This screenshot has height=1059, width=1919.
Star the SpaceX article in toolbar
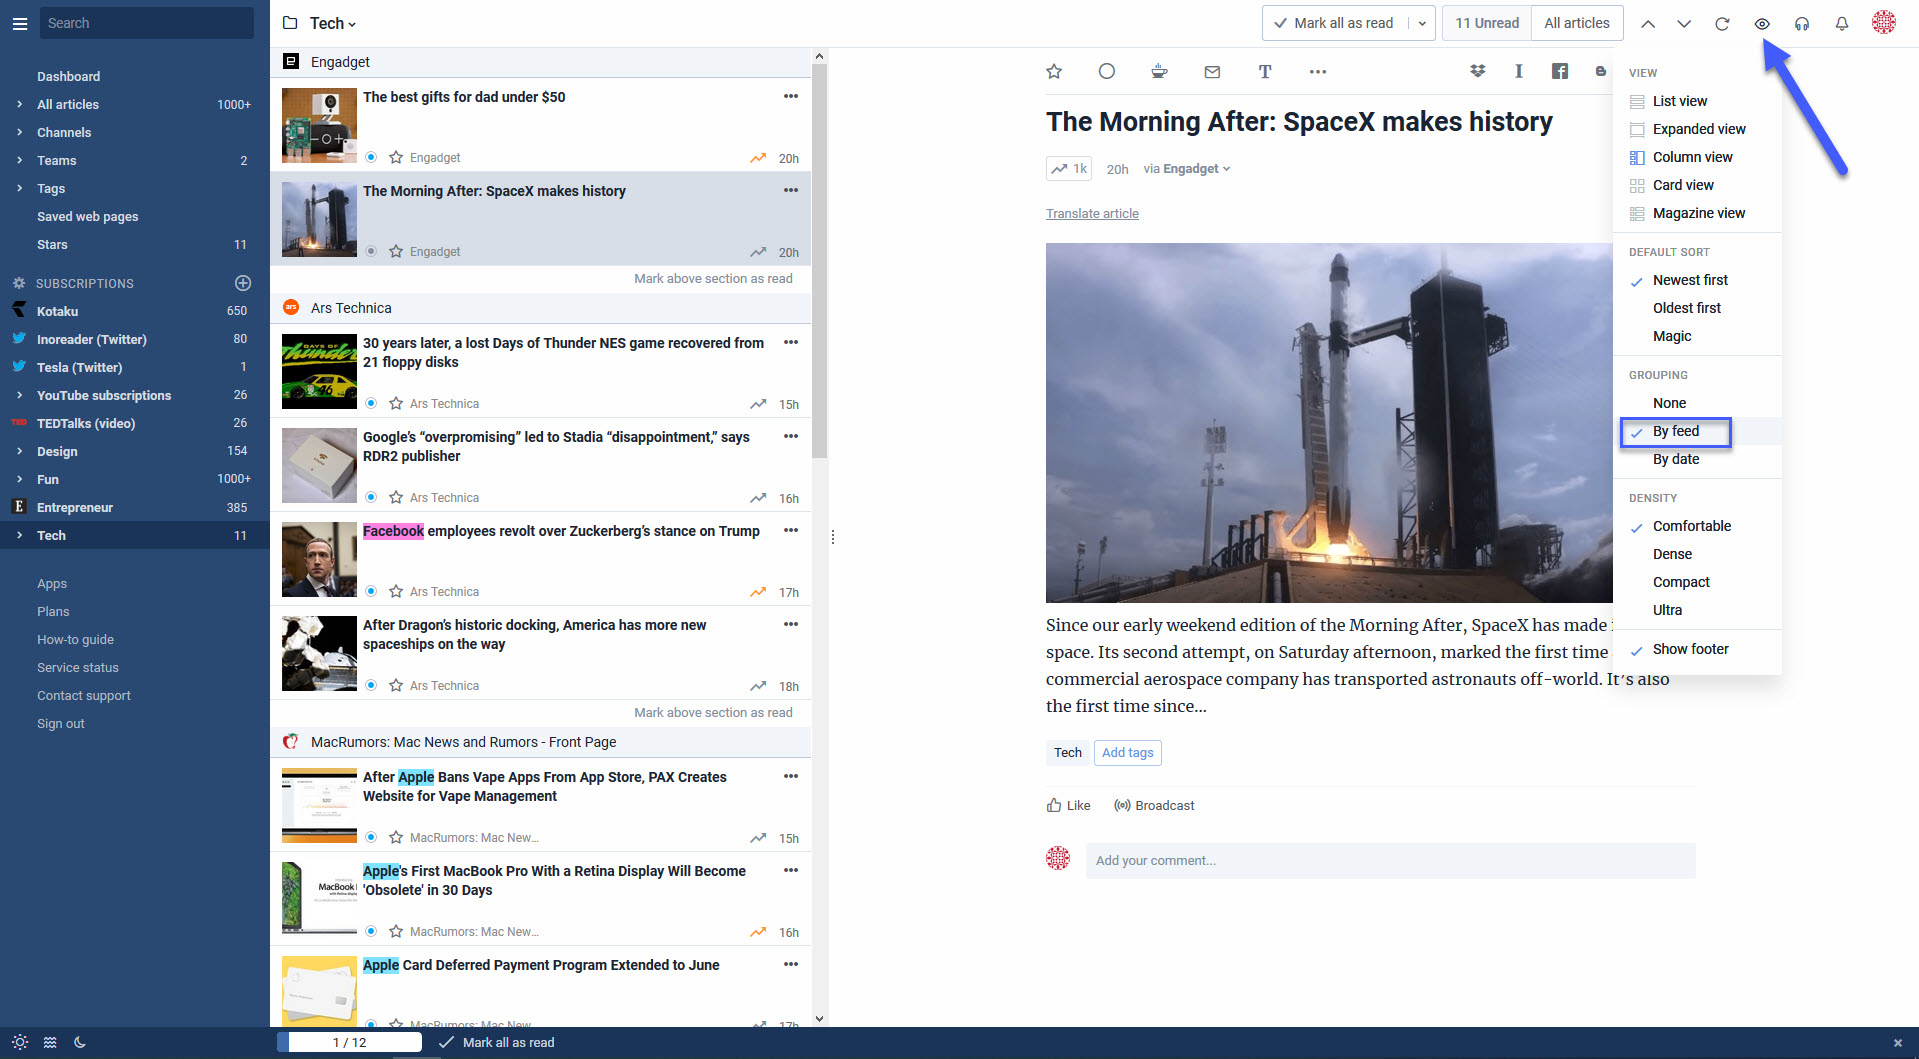[1054, 71]
